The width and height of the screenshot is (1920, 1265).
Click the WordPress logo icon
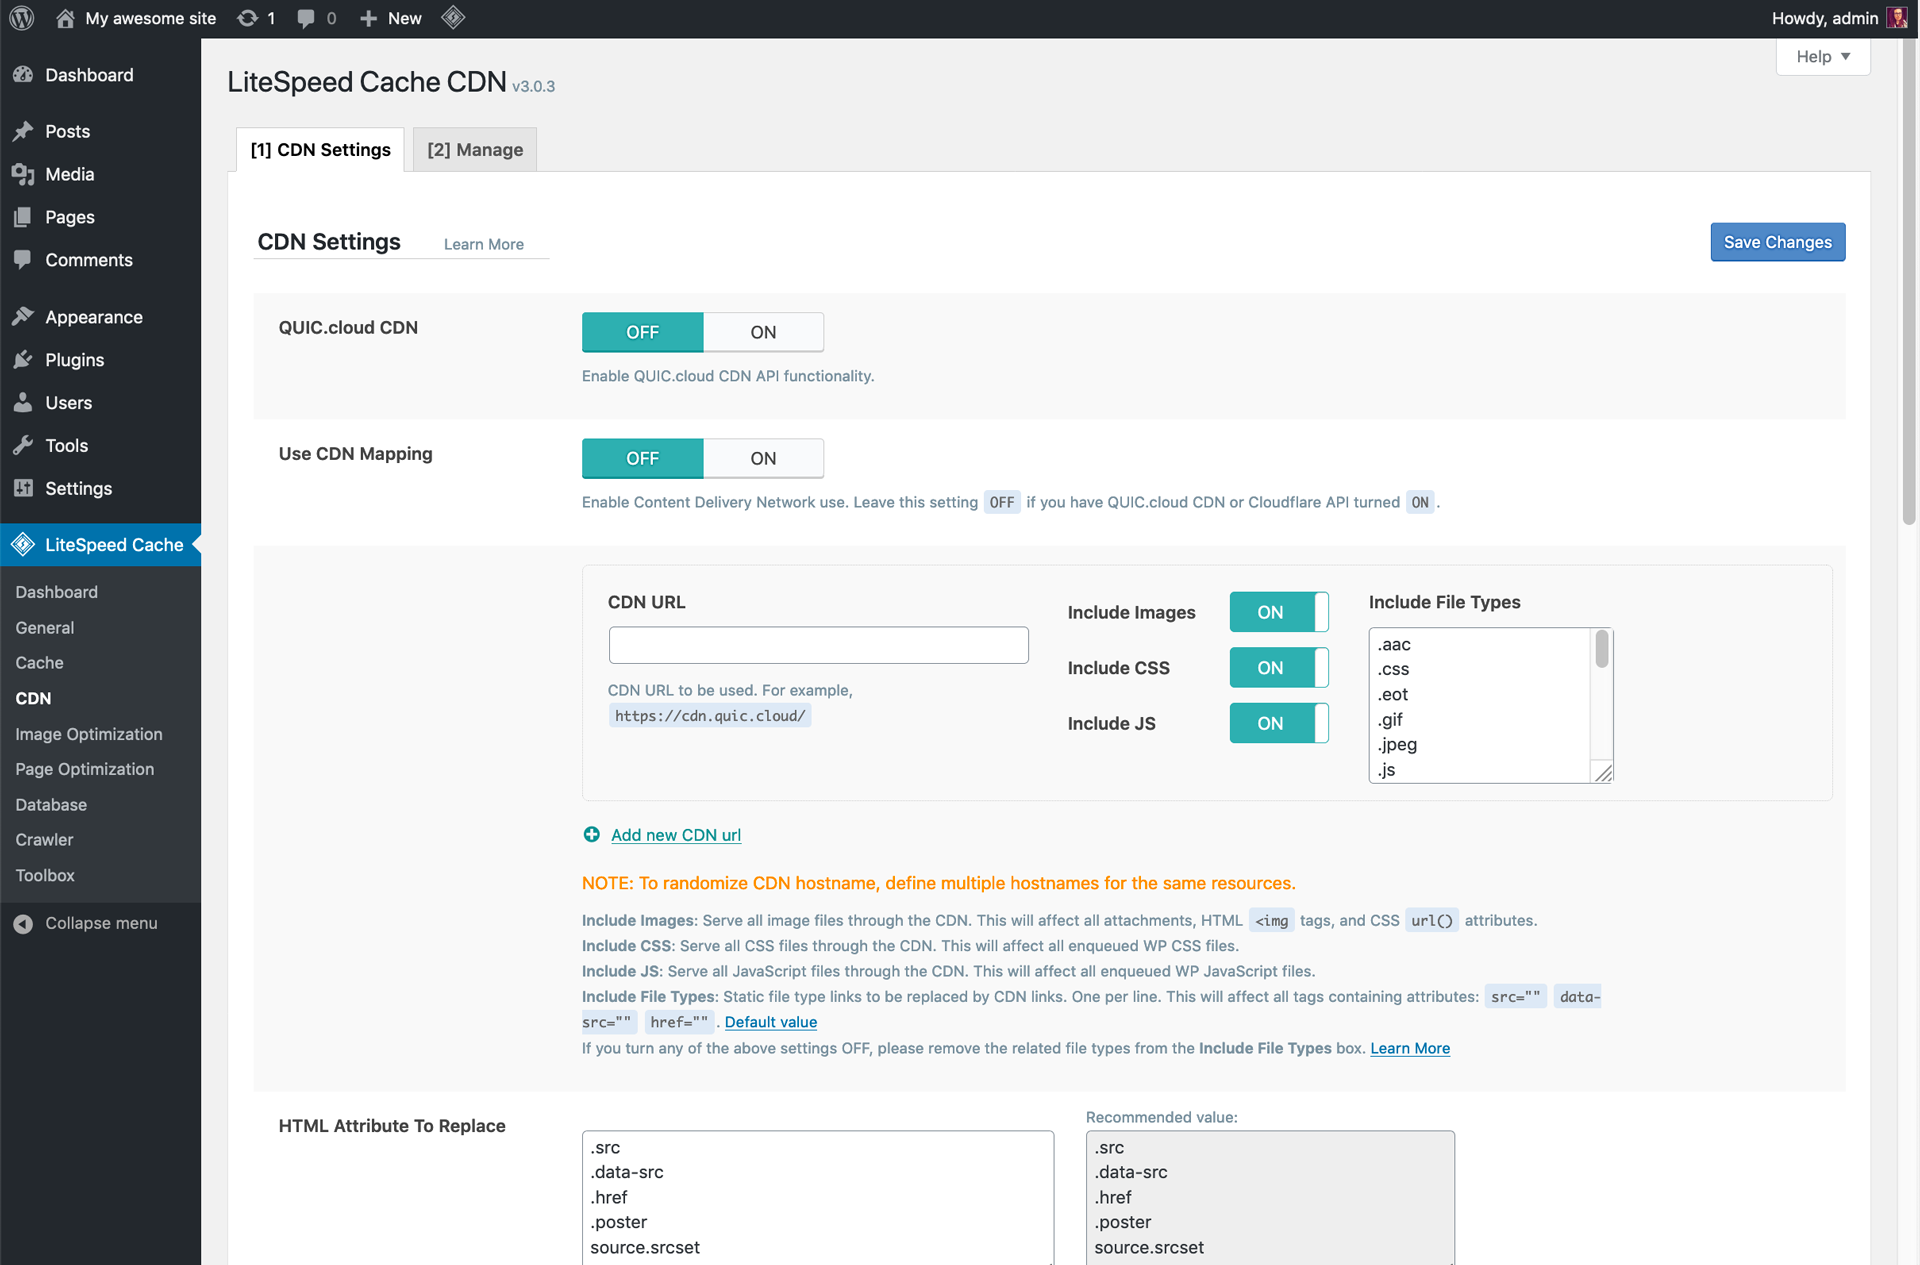[22, 18]
